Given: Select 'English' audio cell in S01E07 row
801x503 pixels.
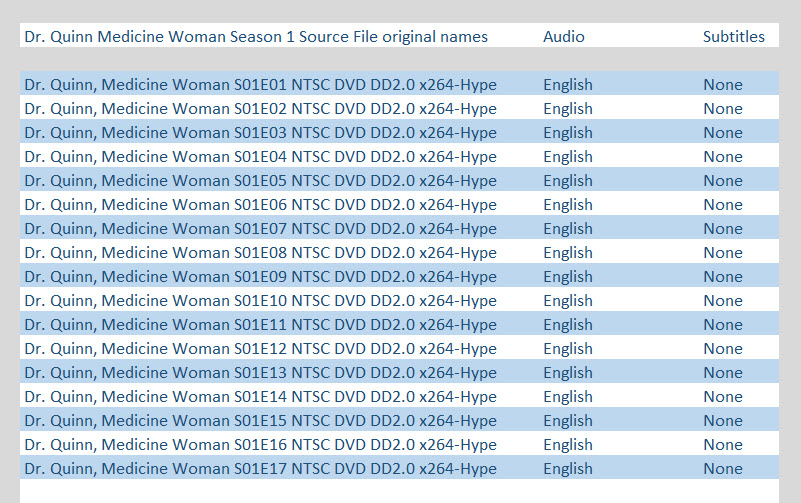Looking at the screenshot, I should (568, 229).
